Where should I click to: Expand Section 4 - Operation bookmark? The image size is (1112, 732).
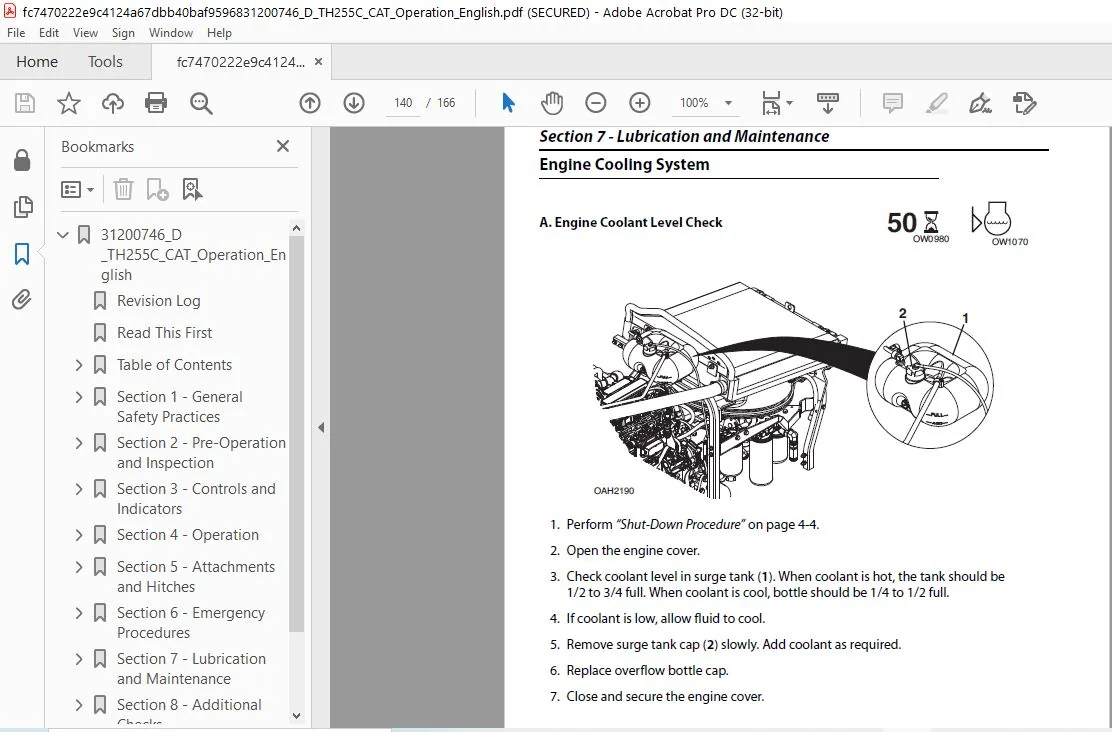click(x=79, y=535)
